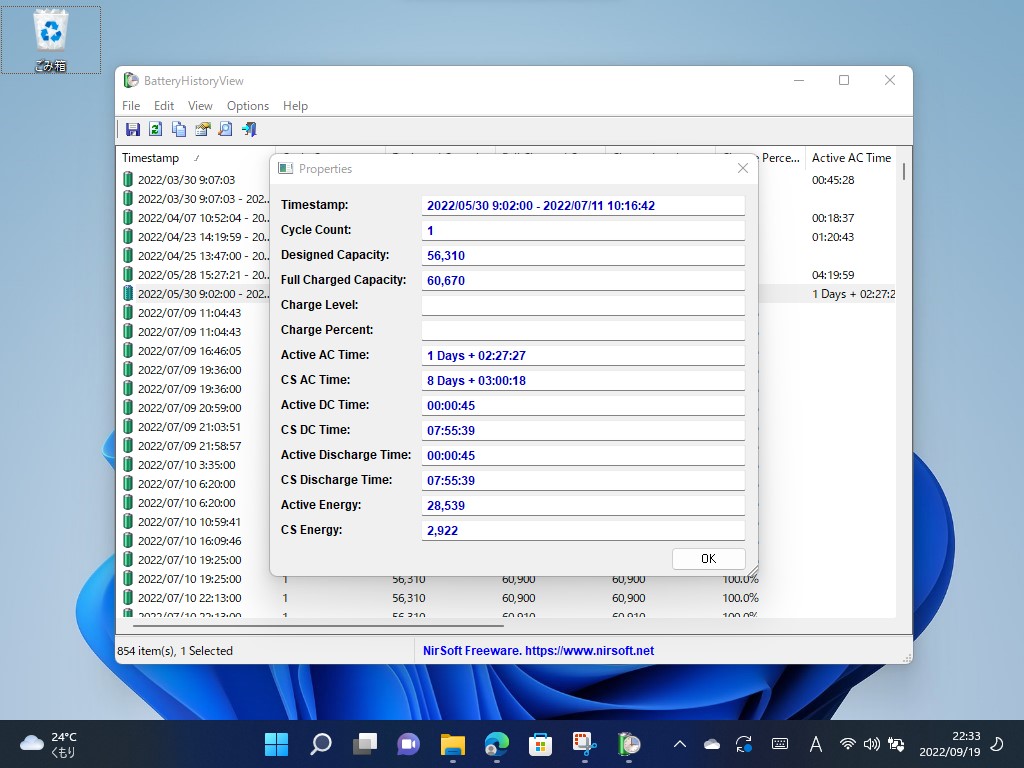Click the Exit door toolbar icon
This screenshot has width=1024, height=768.
[249, 129]
